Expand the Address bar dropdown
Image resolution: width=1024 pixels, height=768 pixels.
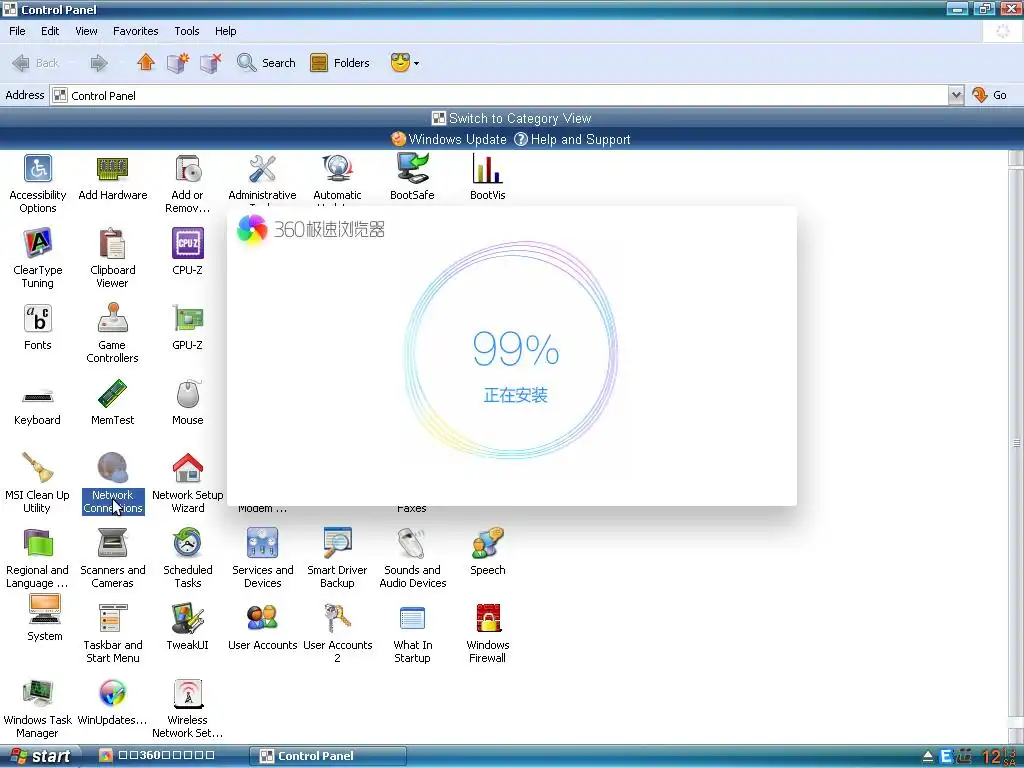[956, 95]
